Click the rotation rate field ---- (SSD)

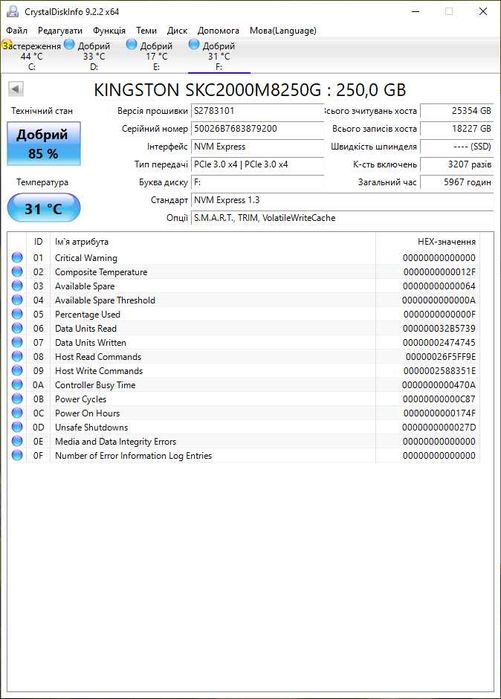point(457,147)
